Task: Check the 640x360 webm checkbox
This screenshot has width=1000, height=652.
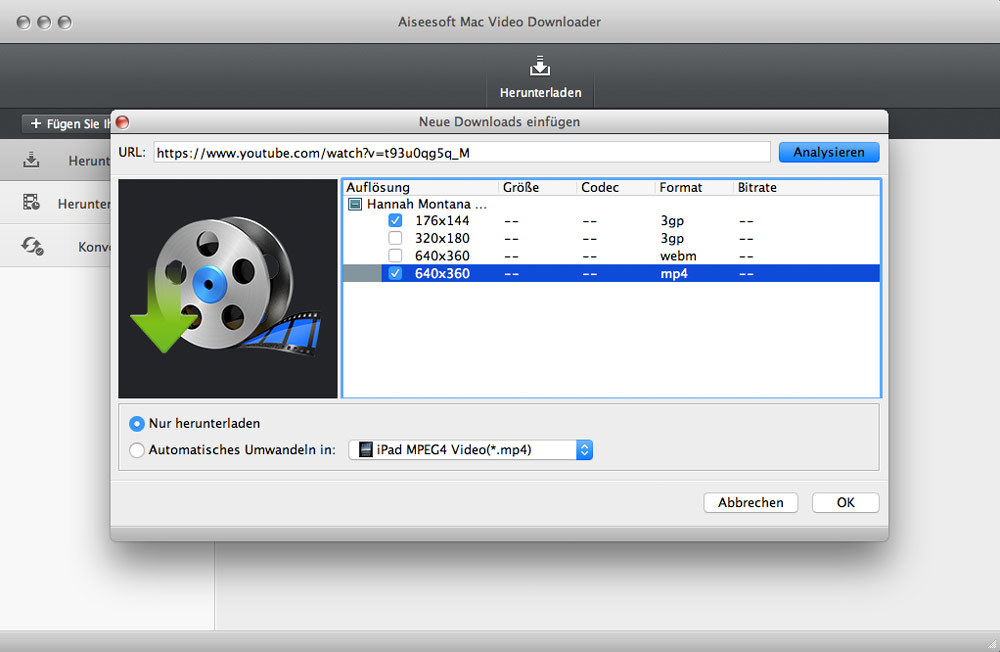Action: 395,256
